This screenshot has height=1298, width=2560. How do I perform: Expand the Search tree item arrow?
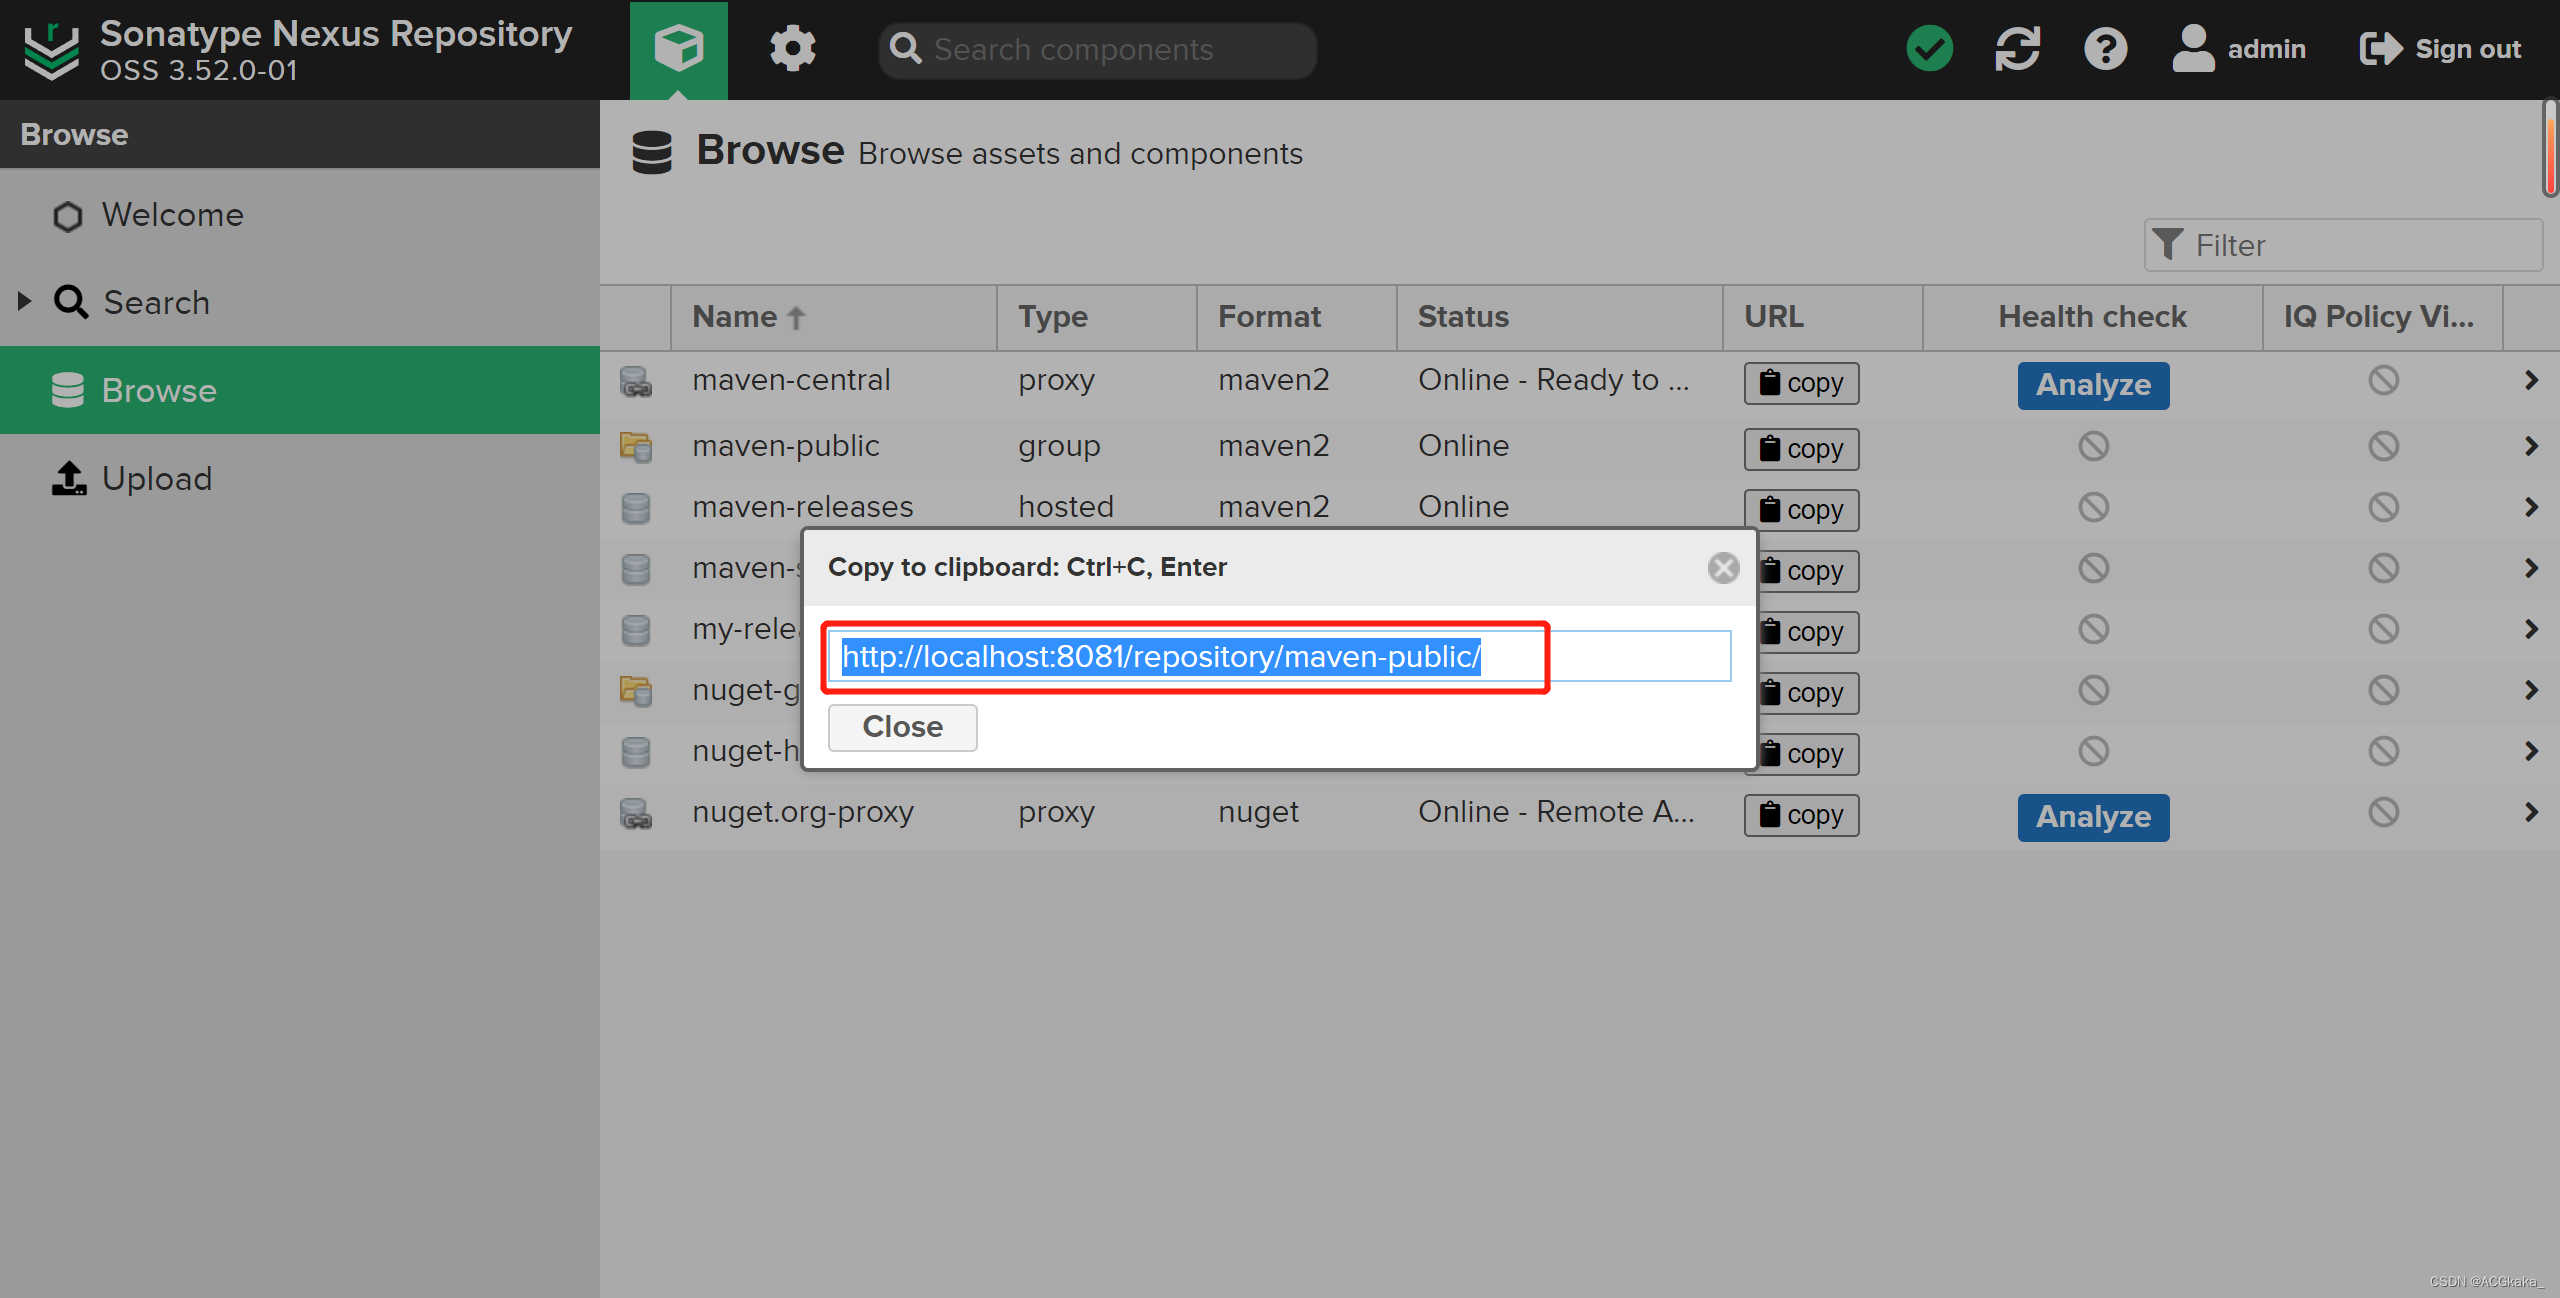pyautogui.click(x=25, y=301)
